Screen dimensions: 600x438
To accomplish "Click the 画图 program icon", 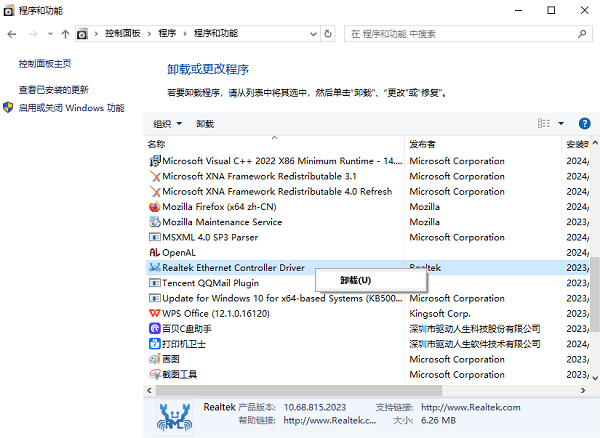I will pos(155,359).
